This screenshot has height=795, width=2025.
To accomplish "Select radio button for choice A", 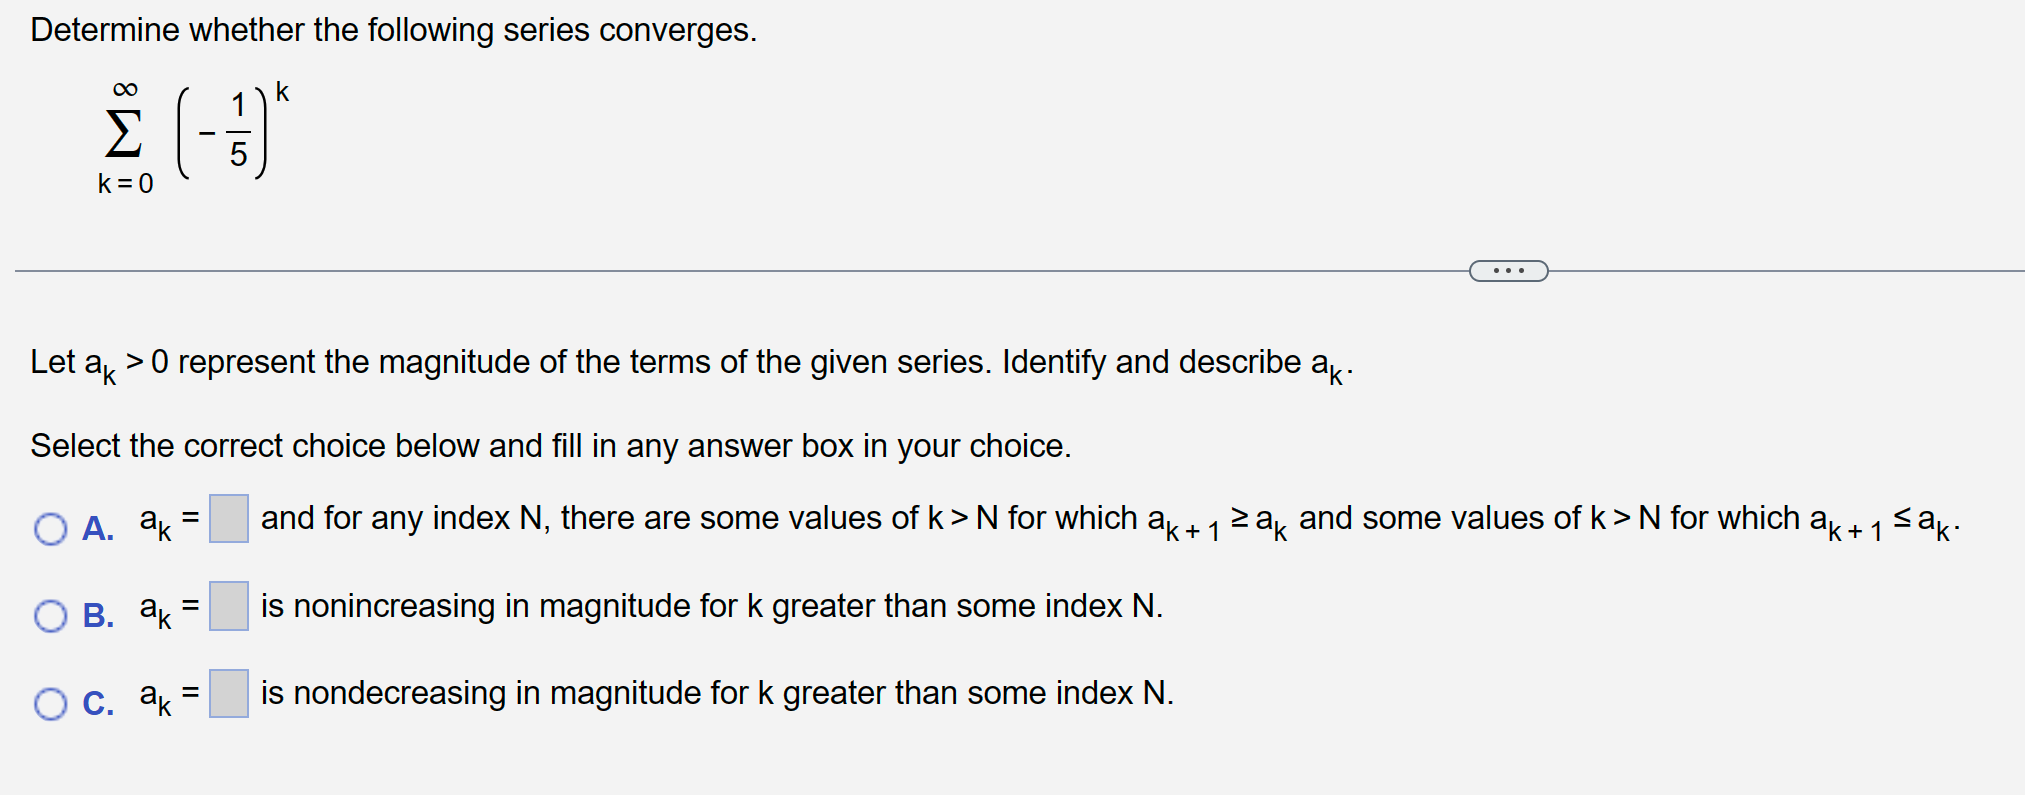I will click(x=49, y=529).
